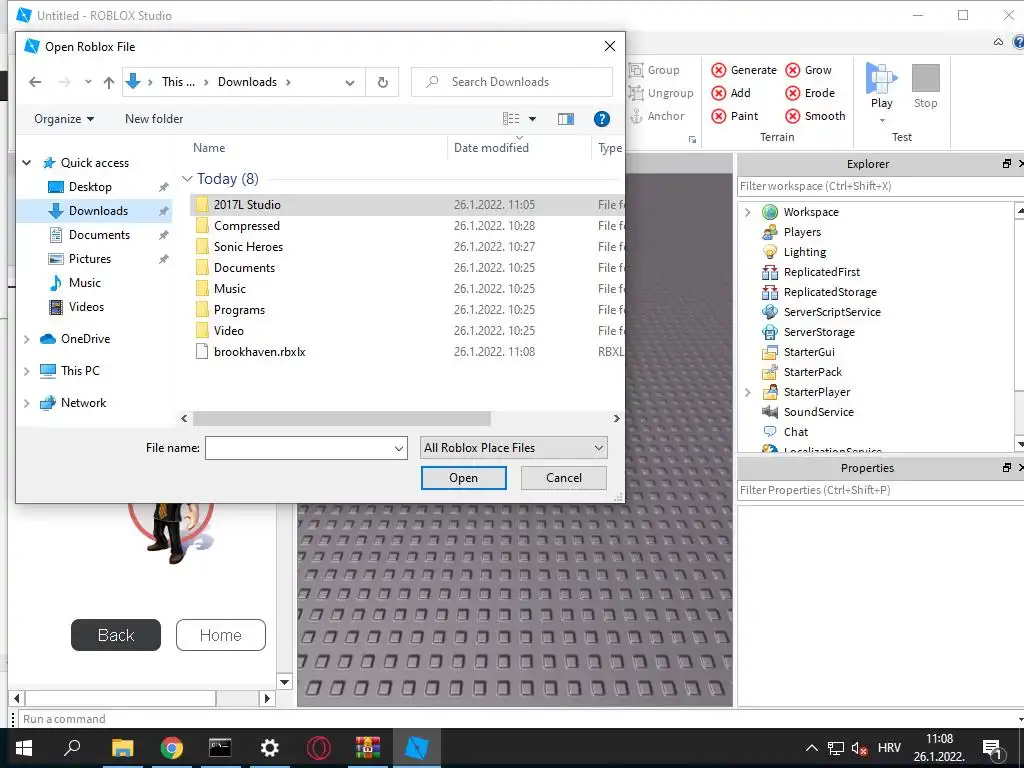1024x768 pixels.
Task: Open Chrome from the taskbar
Action: point(171,748)
